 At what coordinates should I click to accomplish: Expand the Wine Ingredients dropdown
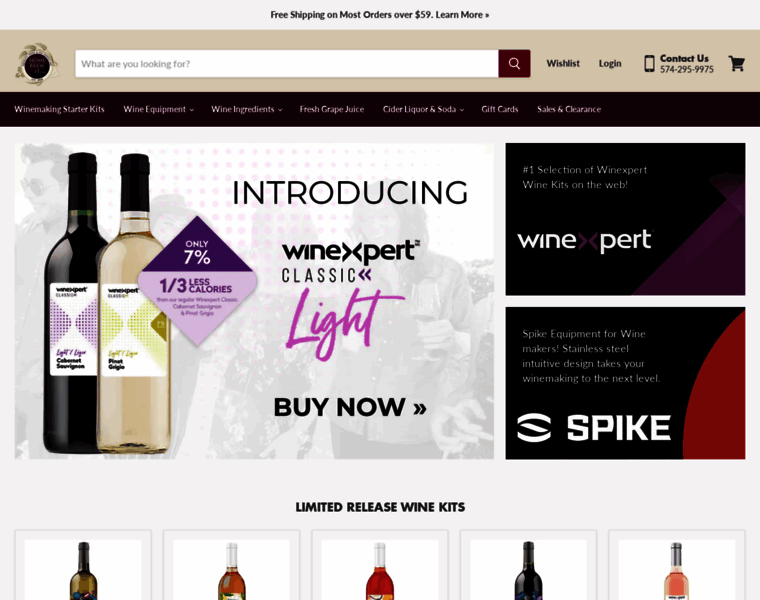click(246, 110)
